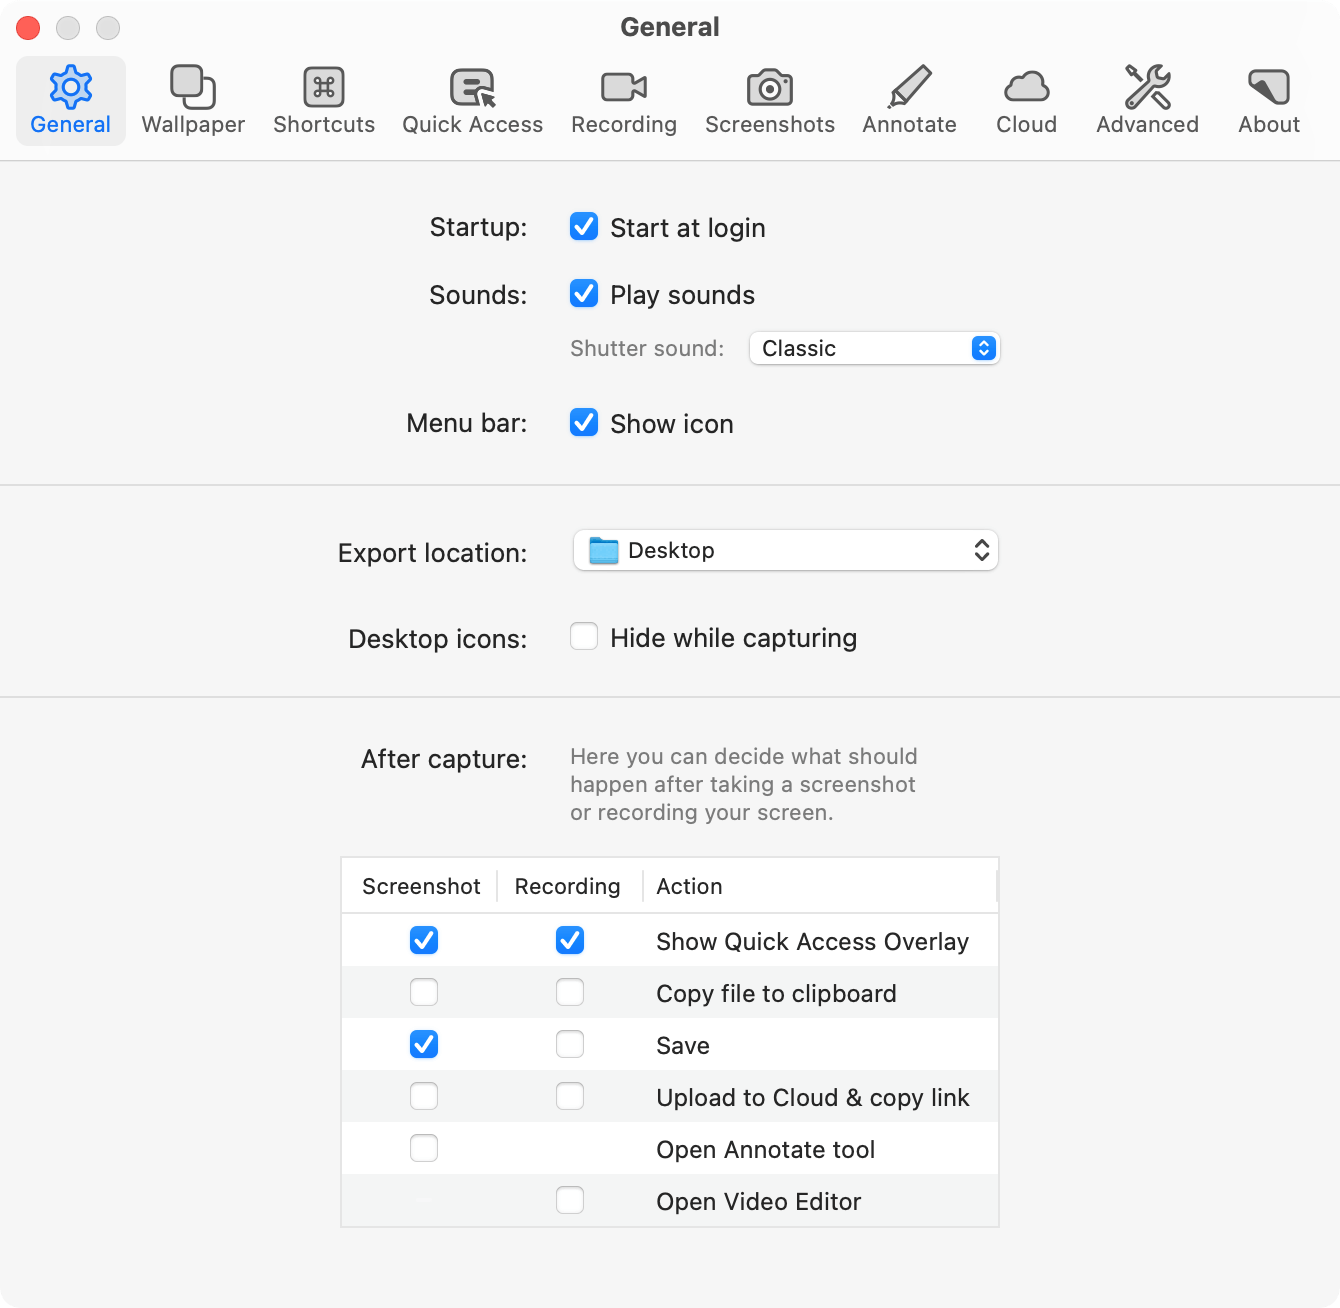Open the Export location Desktop dropdown

click(x=785, y=551)
